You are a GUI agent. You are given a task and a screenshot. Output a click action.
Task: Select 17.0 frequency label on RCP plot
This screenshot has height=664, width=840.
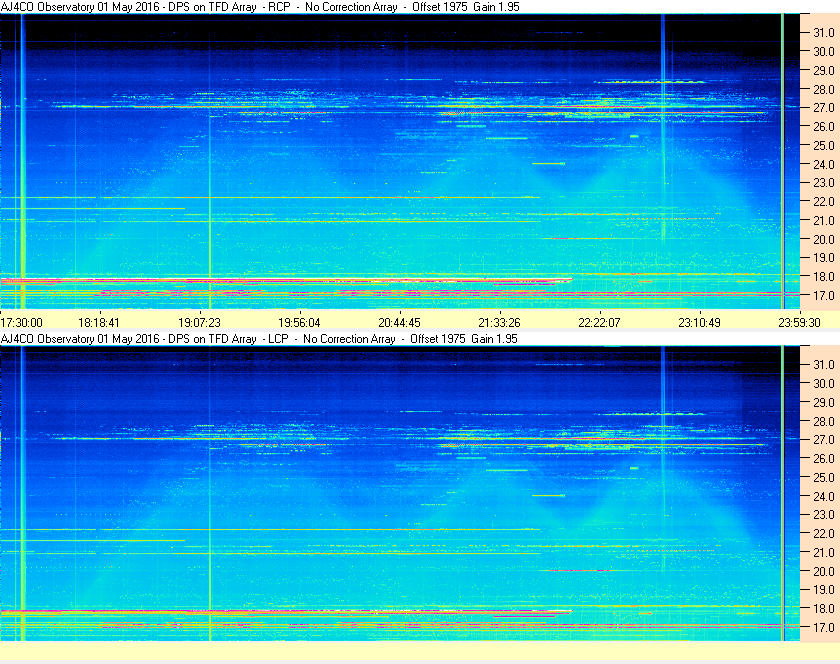click(x=824, y=295)
